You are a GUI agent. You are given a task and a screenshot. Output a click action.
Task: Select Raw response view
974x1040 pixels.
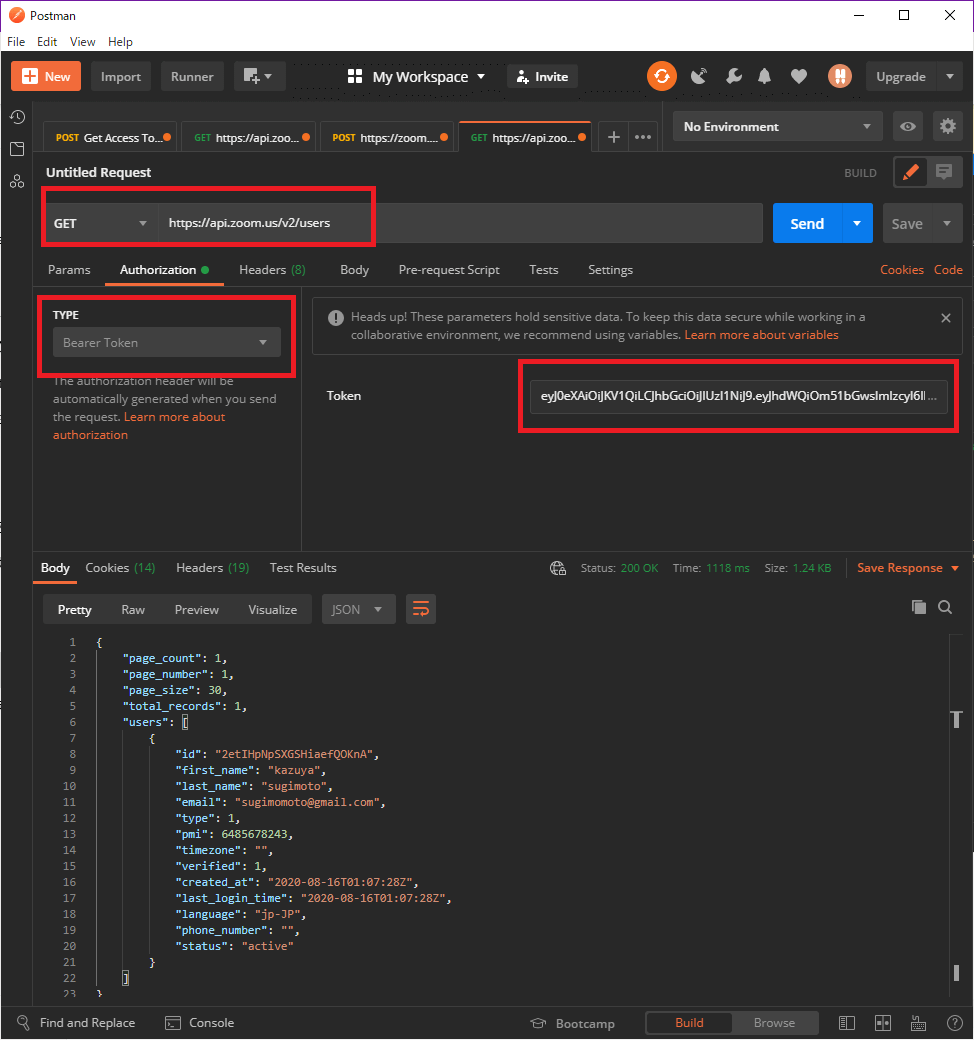[x=133, y=610]
